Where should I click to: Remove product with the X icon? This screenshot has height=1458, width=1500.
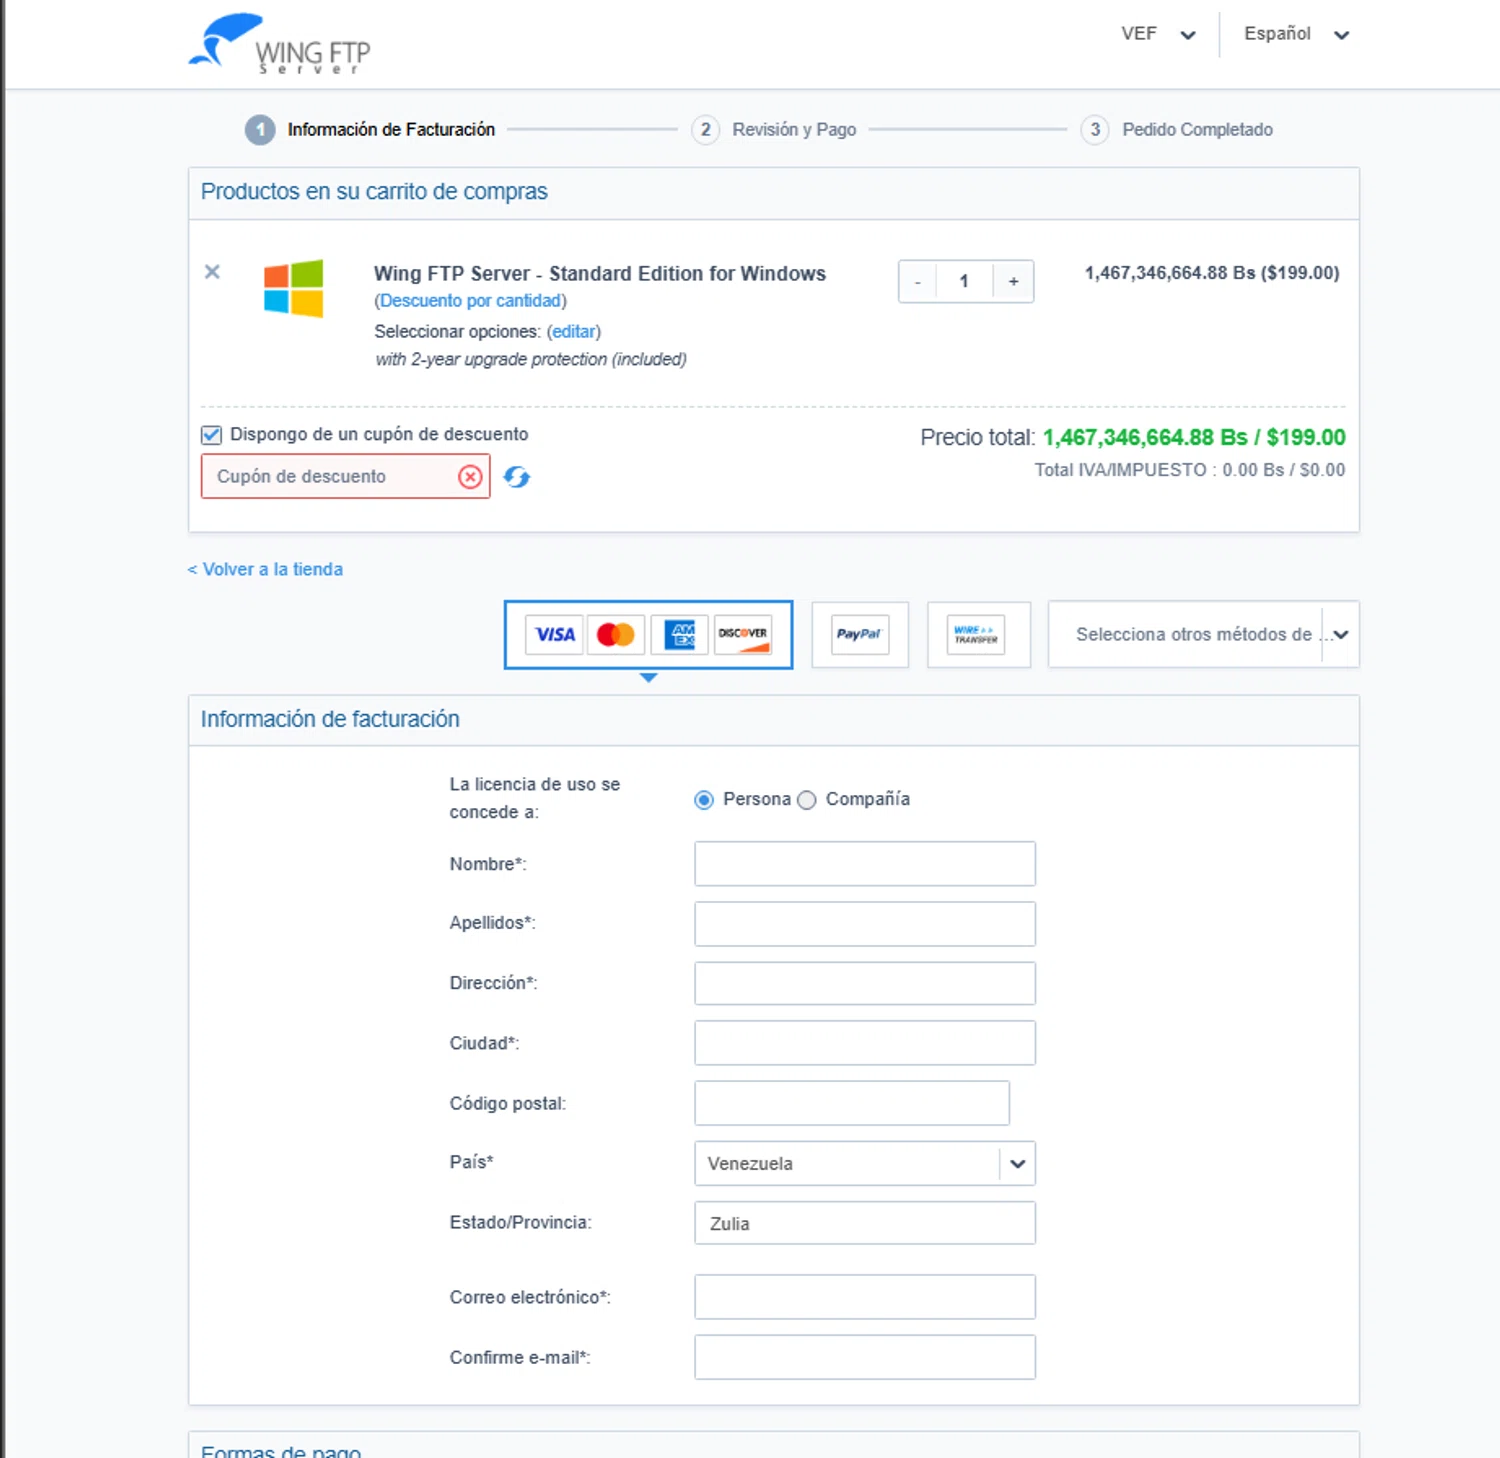coord(212,272)
